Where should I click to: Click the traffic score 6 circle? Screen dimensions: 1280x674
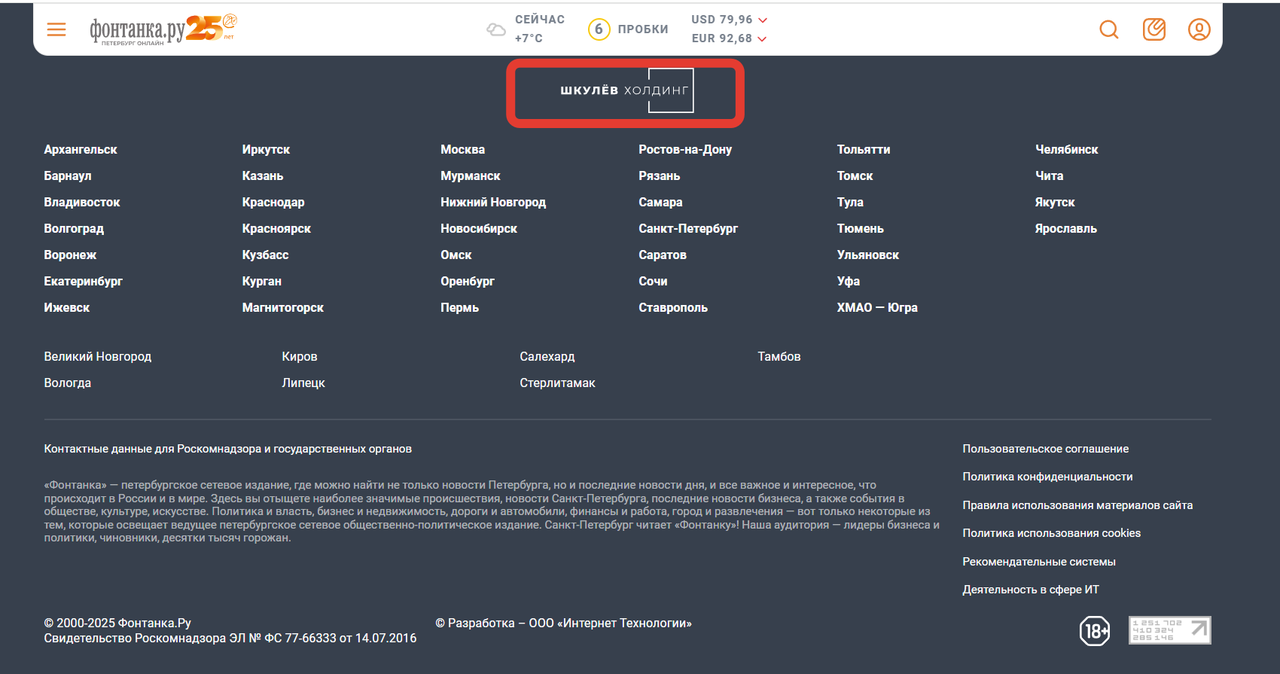[x=599, y=29]
